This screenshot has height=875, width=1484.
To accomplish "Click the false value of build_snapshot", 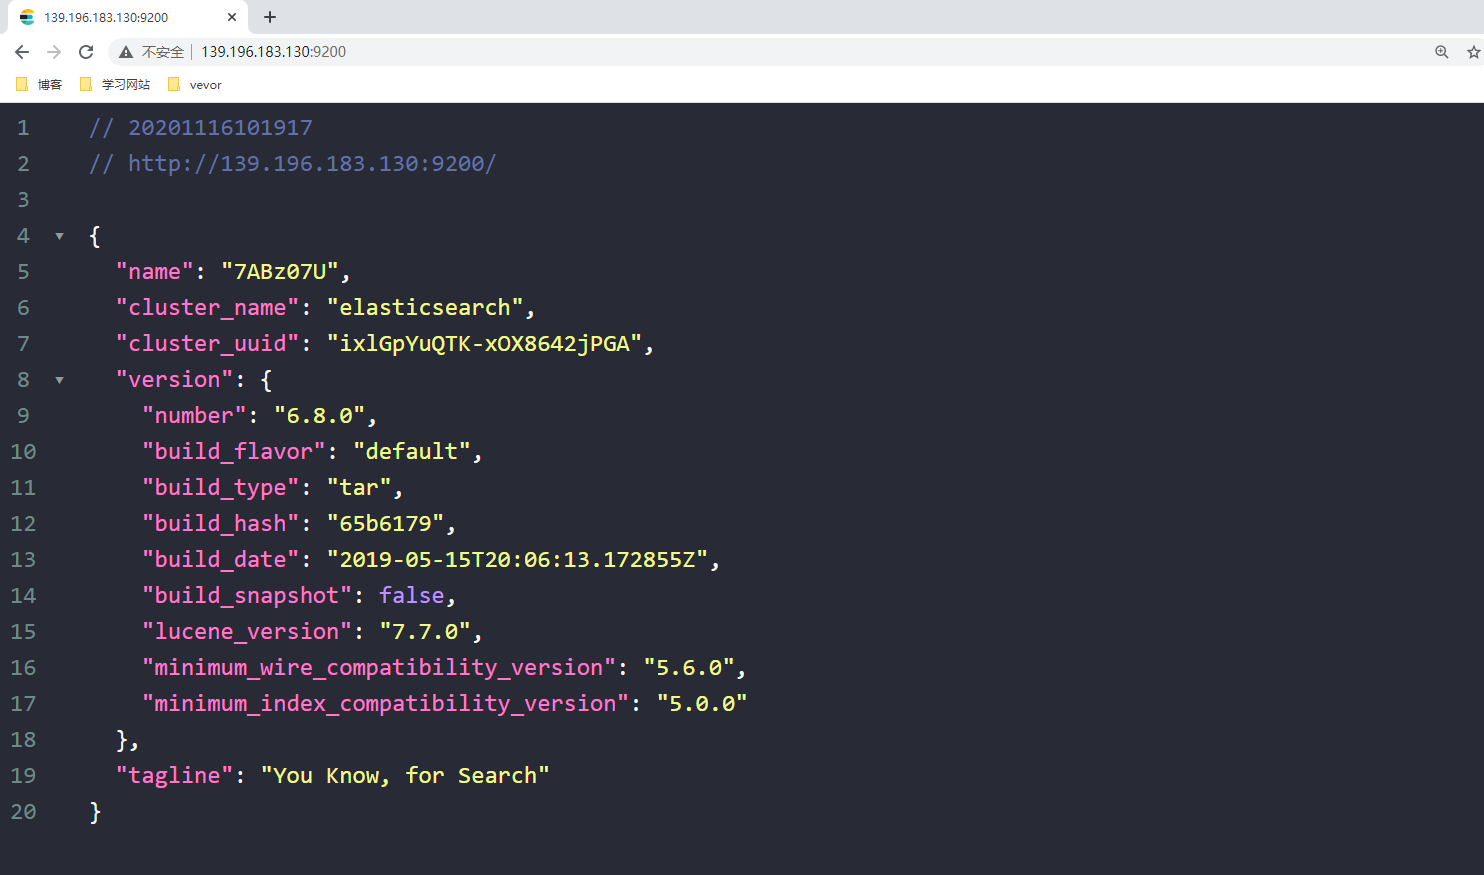I will 412,596.
